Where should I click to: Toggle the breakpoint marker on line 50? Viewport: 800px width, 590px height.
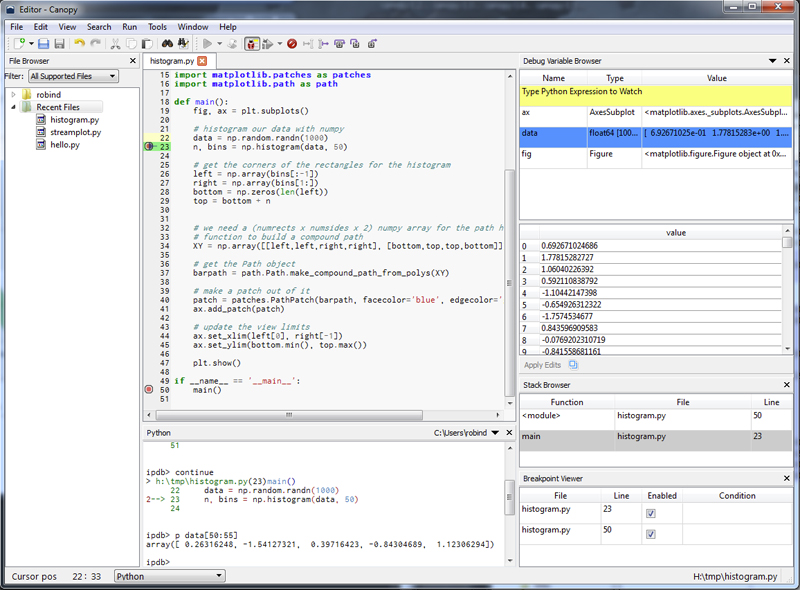(148, 389)
